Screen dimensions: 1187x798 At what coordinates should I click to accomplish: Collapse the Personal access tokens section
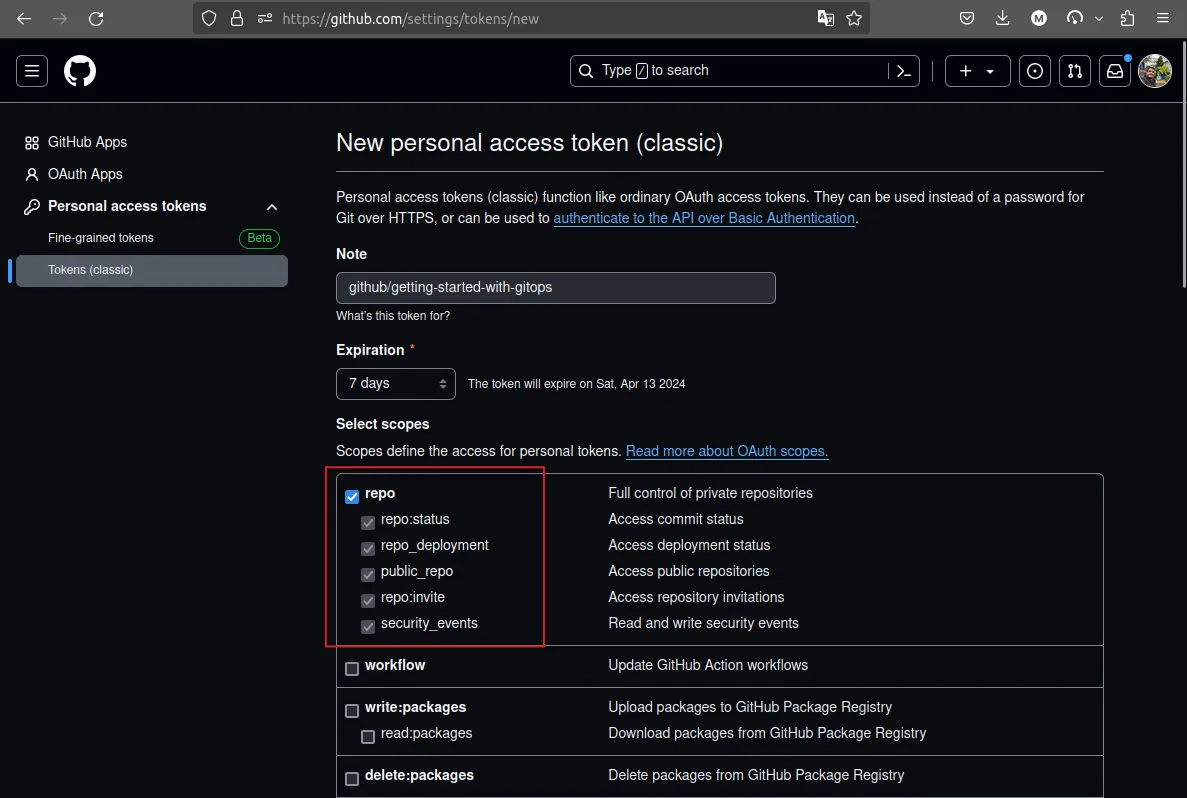[x=271, y=207]
